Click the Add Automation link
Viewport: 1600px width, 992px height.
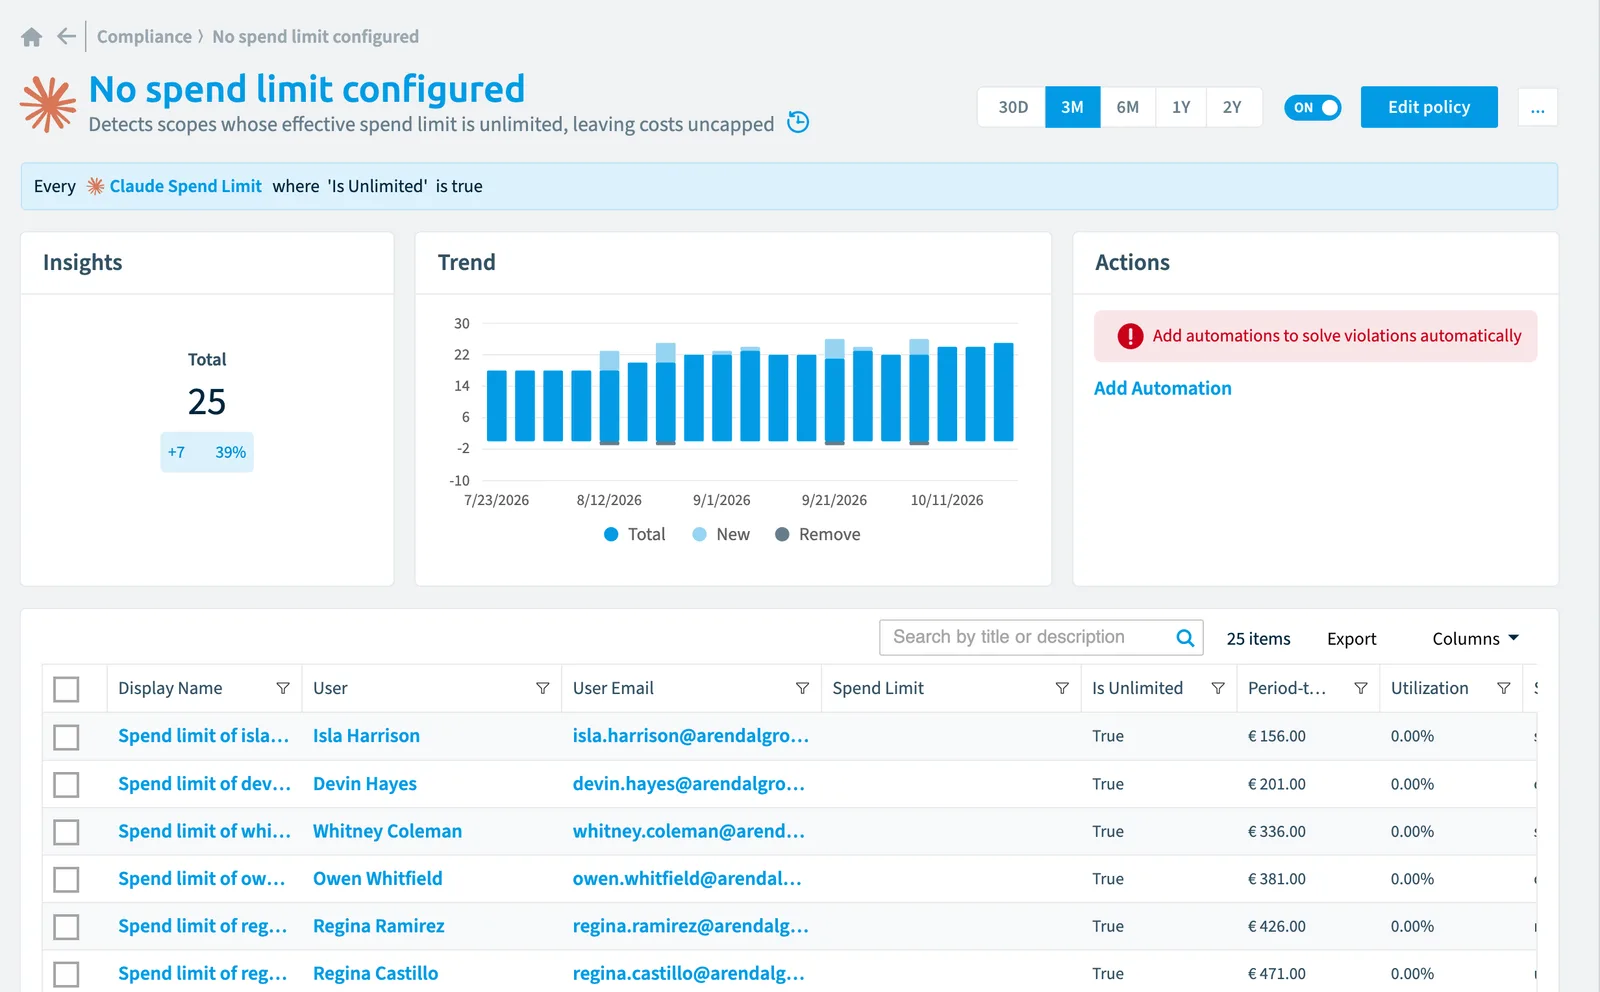(1163, 388)
